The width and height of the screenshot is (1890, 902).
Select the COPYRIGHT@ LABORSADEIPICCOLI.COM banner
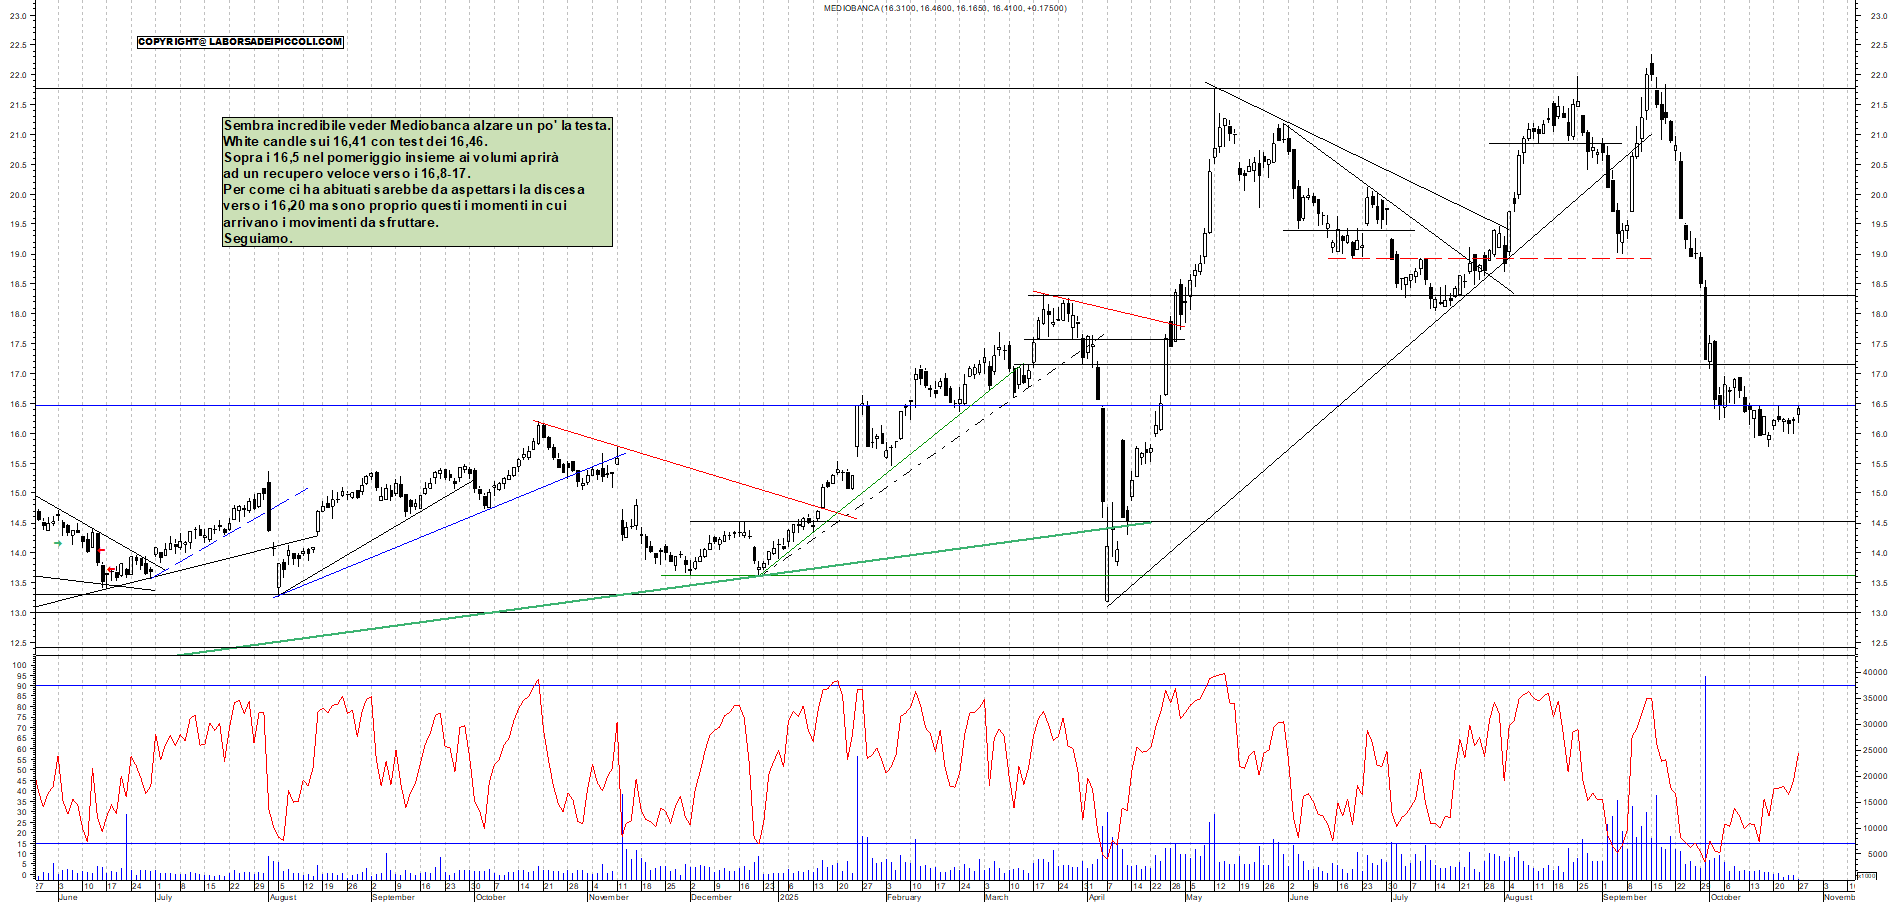click(x=239, y=42)
